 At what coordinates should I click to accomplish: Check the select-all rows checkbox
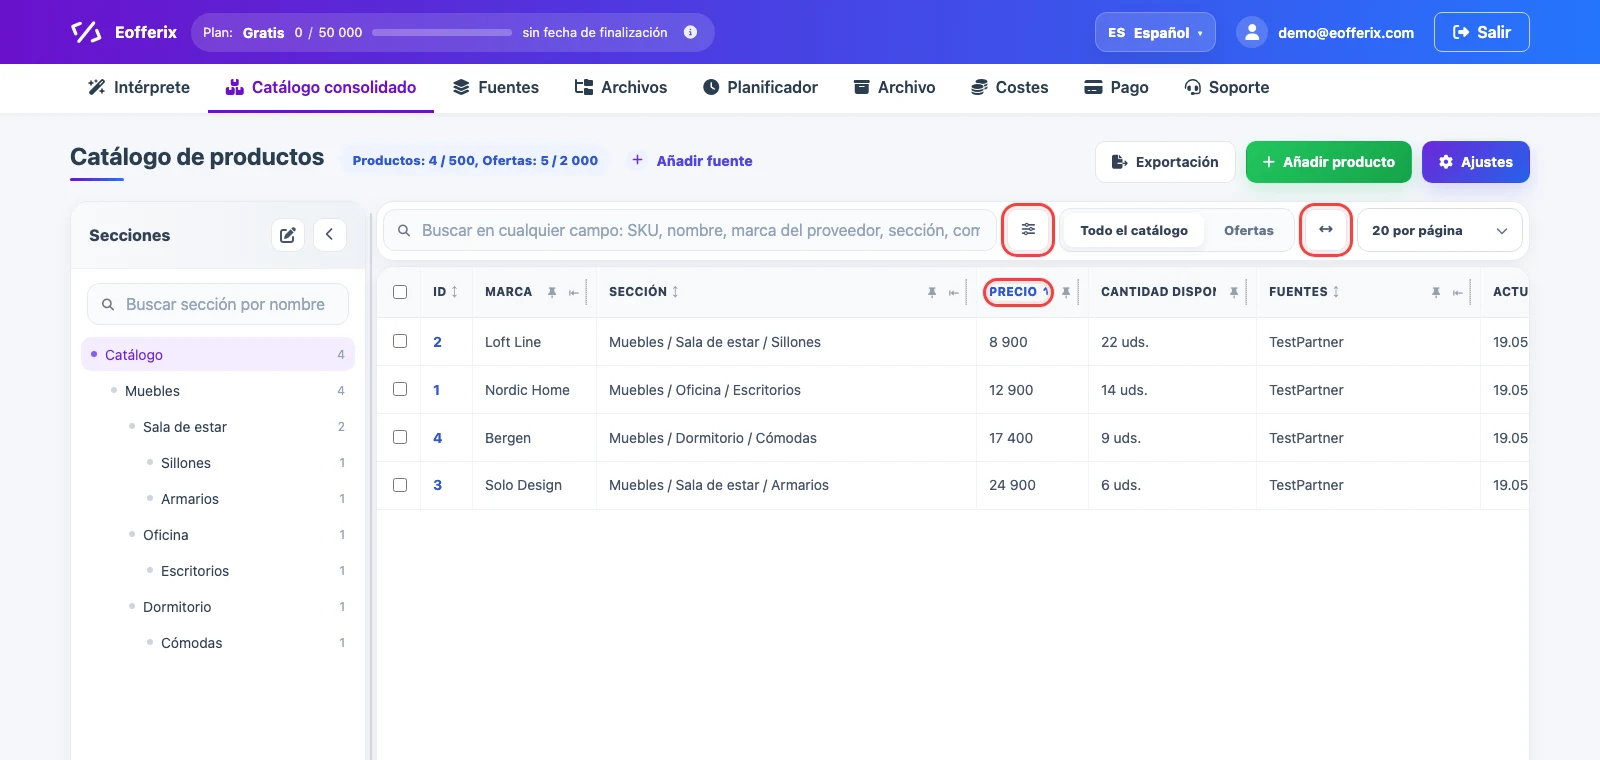point(400,292)
